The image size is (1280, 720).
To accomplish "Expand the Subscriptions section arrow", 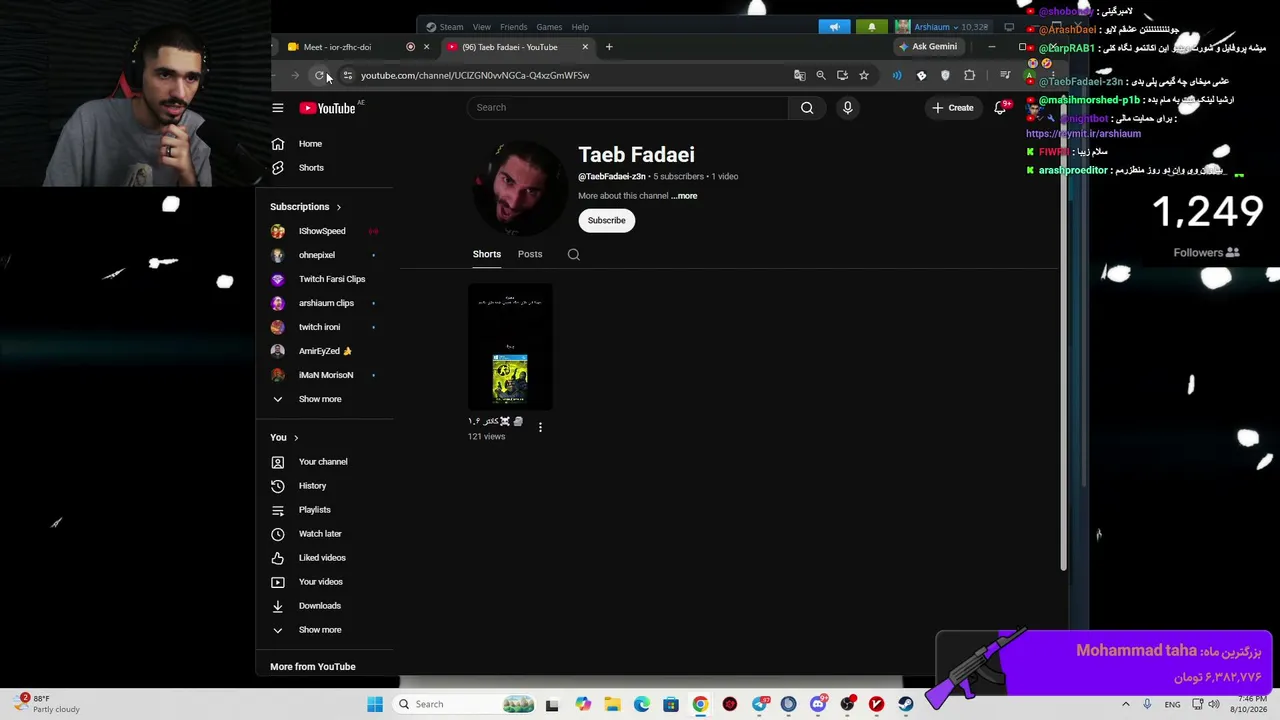I will click(338, 207).
